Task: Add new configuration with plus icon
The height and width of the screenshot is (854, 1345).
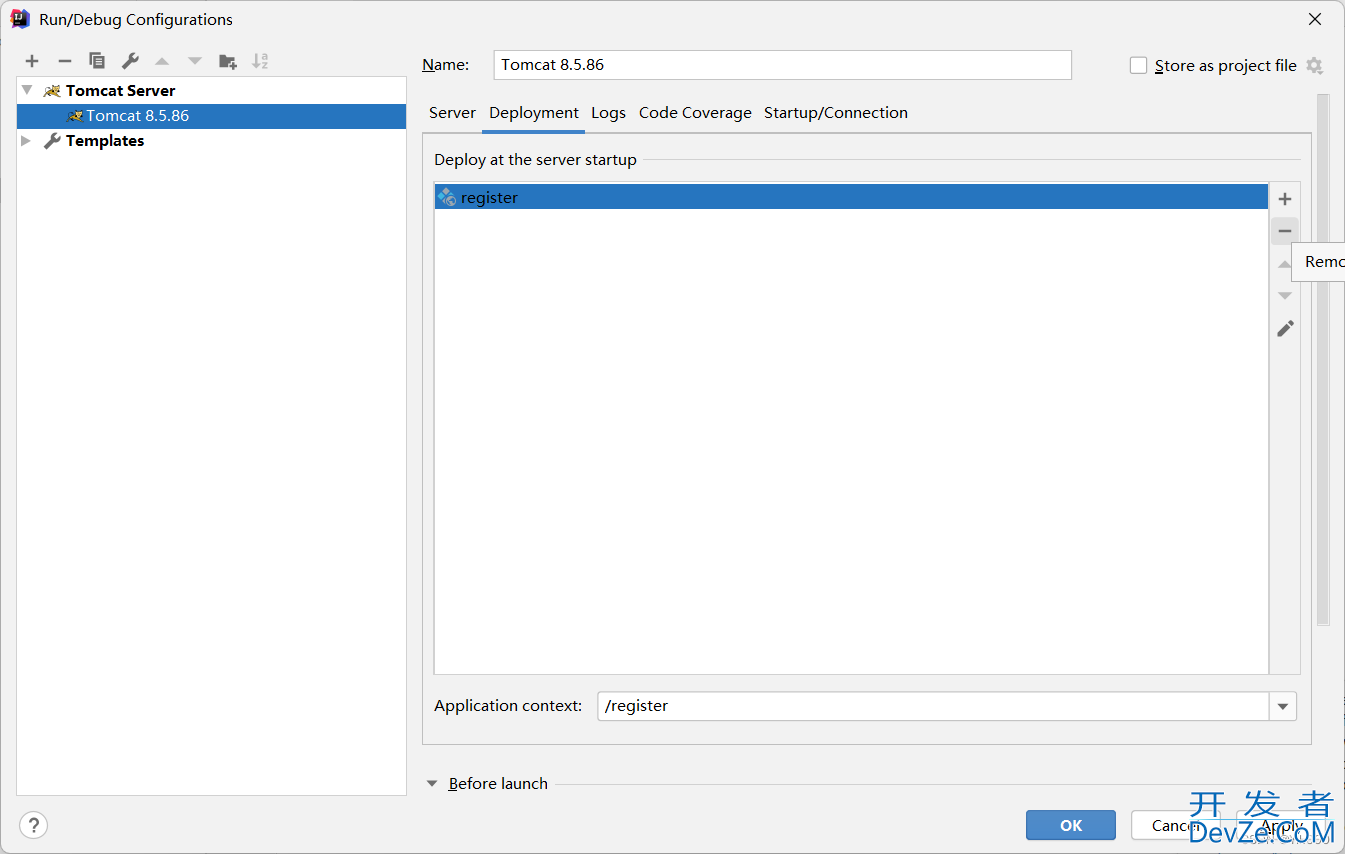Action: (x=32, y=61)
